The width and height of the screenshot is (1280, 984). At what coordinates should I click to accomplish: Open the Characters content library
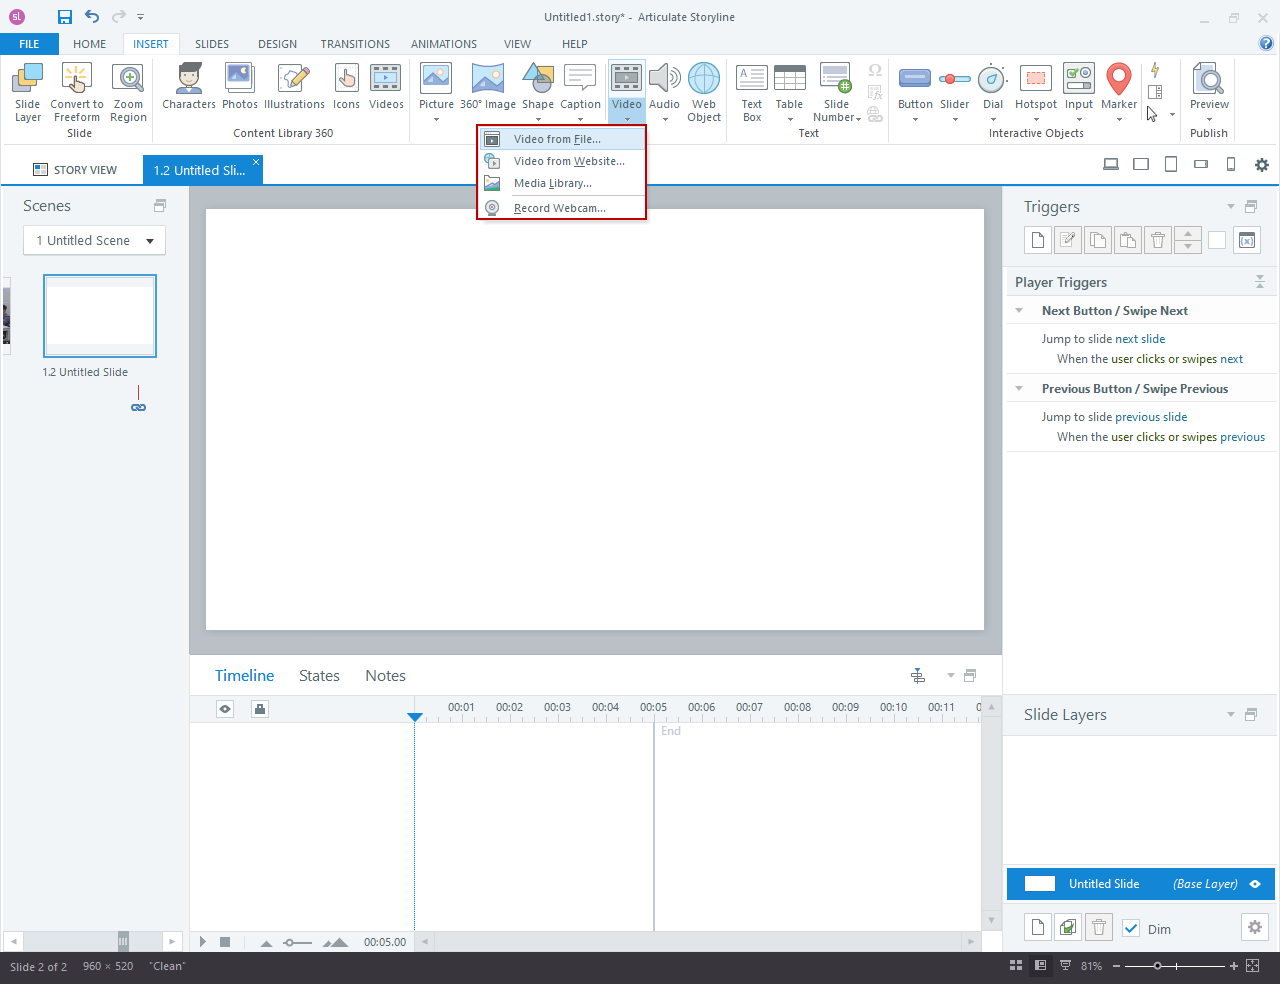189,87
